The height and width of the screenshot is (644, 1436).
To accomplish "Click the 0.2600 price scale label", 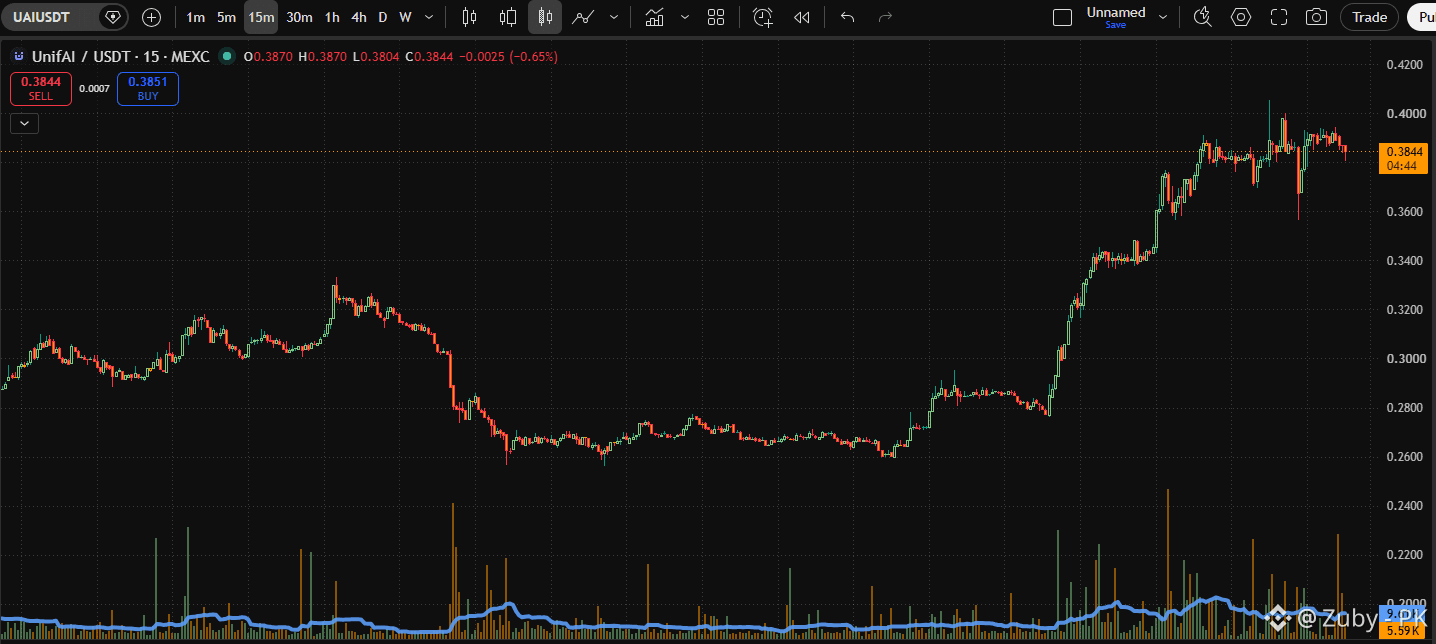I will (1404, 457).
